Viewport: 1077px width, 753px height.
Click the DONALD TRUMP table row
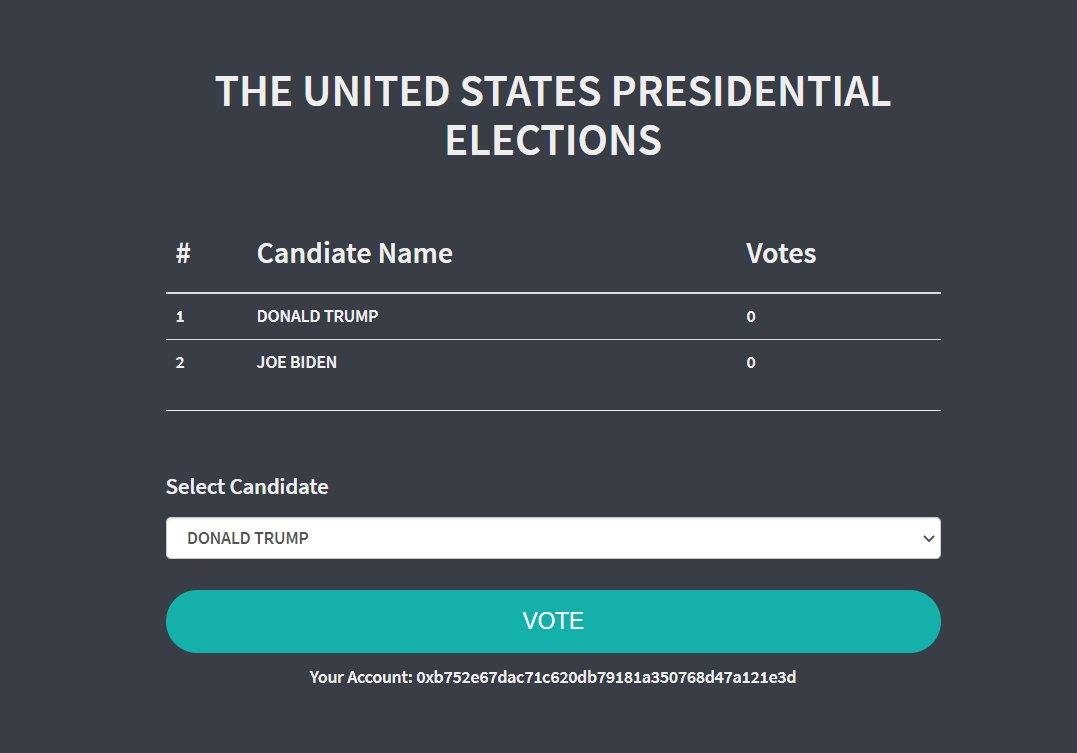coord(317,316)
